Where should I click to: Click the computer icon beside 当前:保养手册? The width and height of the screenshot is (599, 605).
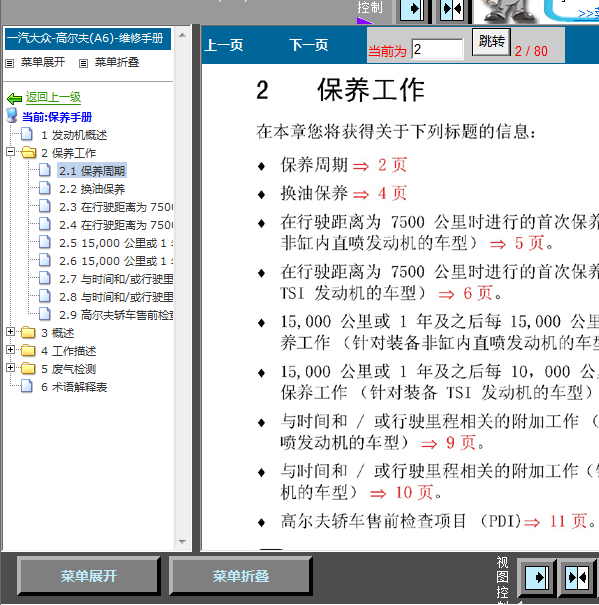tap(12, 116)
